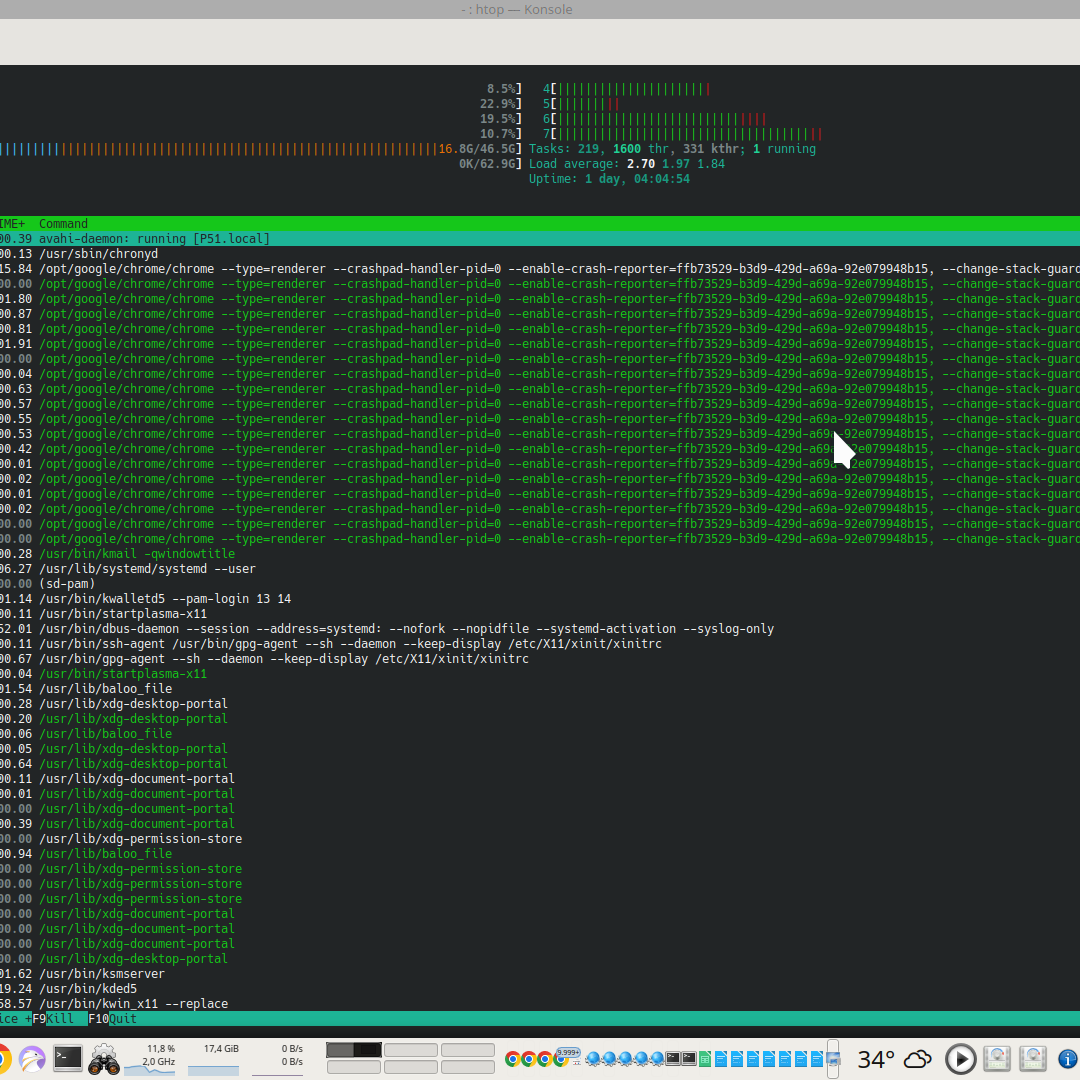Image resolution: width=1080 pixels, height=1080 pixels.
Task: Open the Falkon bird icon in taskbar
Action: point(32,1059)
